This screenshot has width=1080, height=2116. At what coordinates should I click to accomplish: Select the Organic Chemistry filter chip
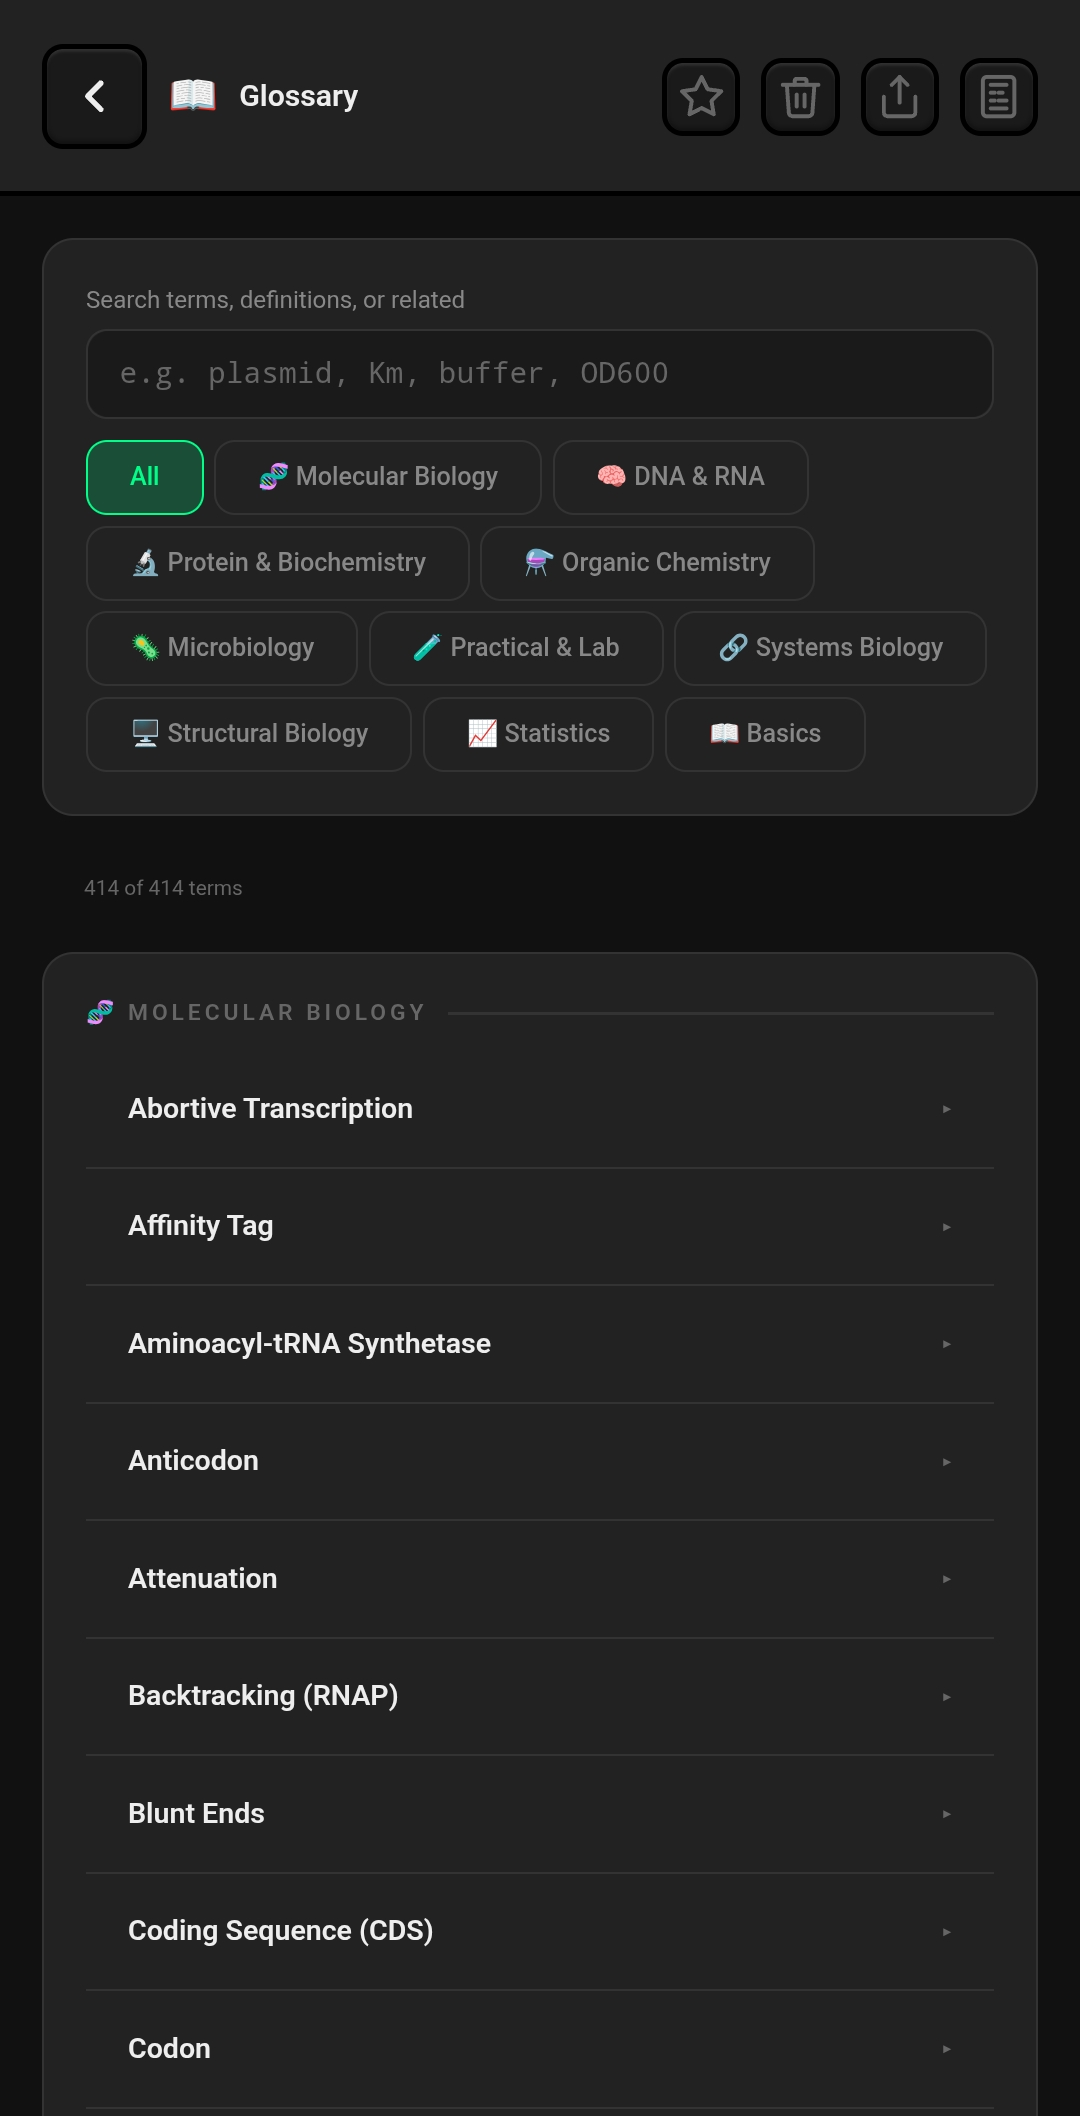pos(646,563)
